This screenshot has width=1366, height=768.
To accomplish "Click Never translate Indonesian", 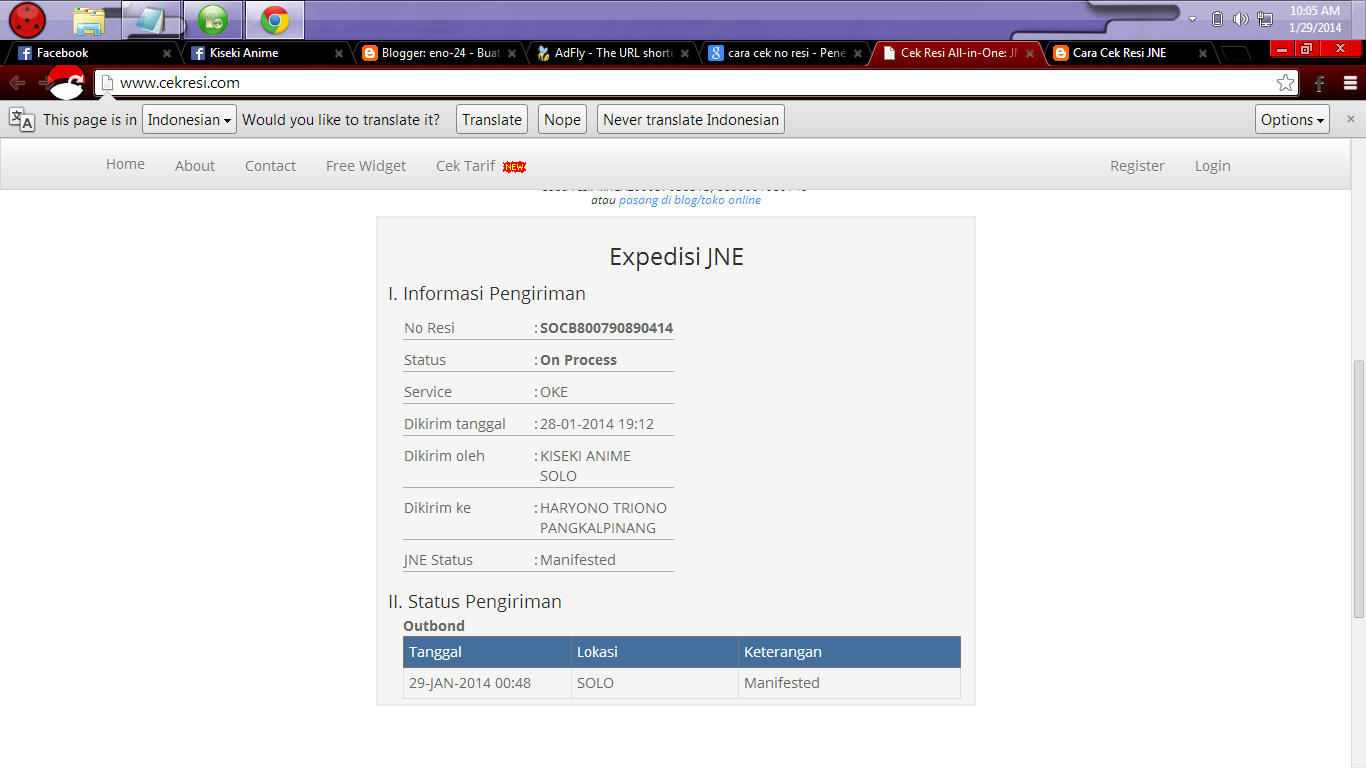I will click(691, 119).
